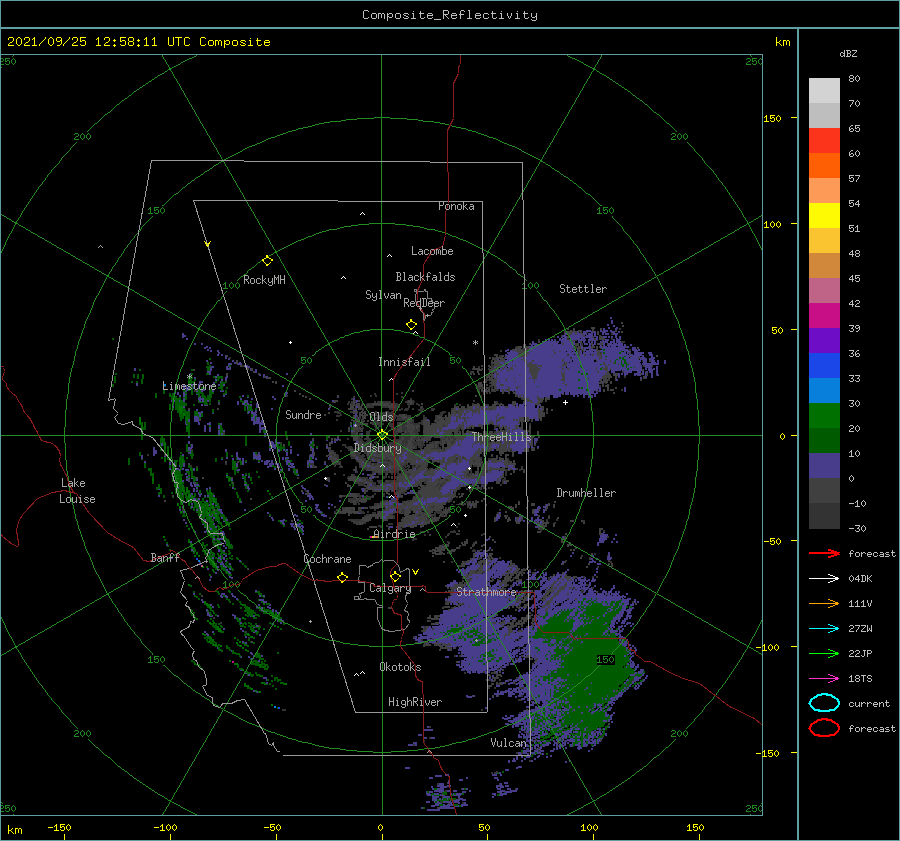Click the Strathmore label
The height and width of the screenshot is (841, 900).
pyautogui.click(x=487, y=592)
